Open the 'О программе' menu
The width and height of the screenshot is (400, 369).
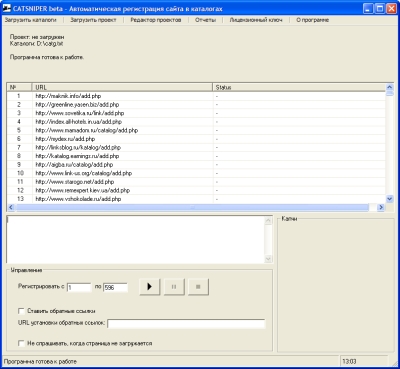pyautogui.click(x=312, y=20)
